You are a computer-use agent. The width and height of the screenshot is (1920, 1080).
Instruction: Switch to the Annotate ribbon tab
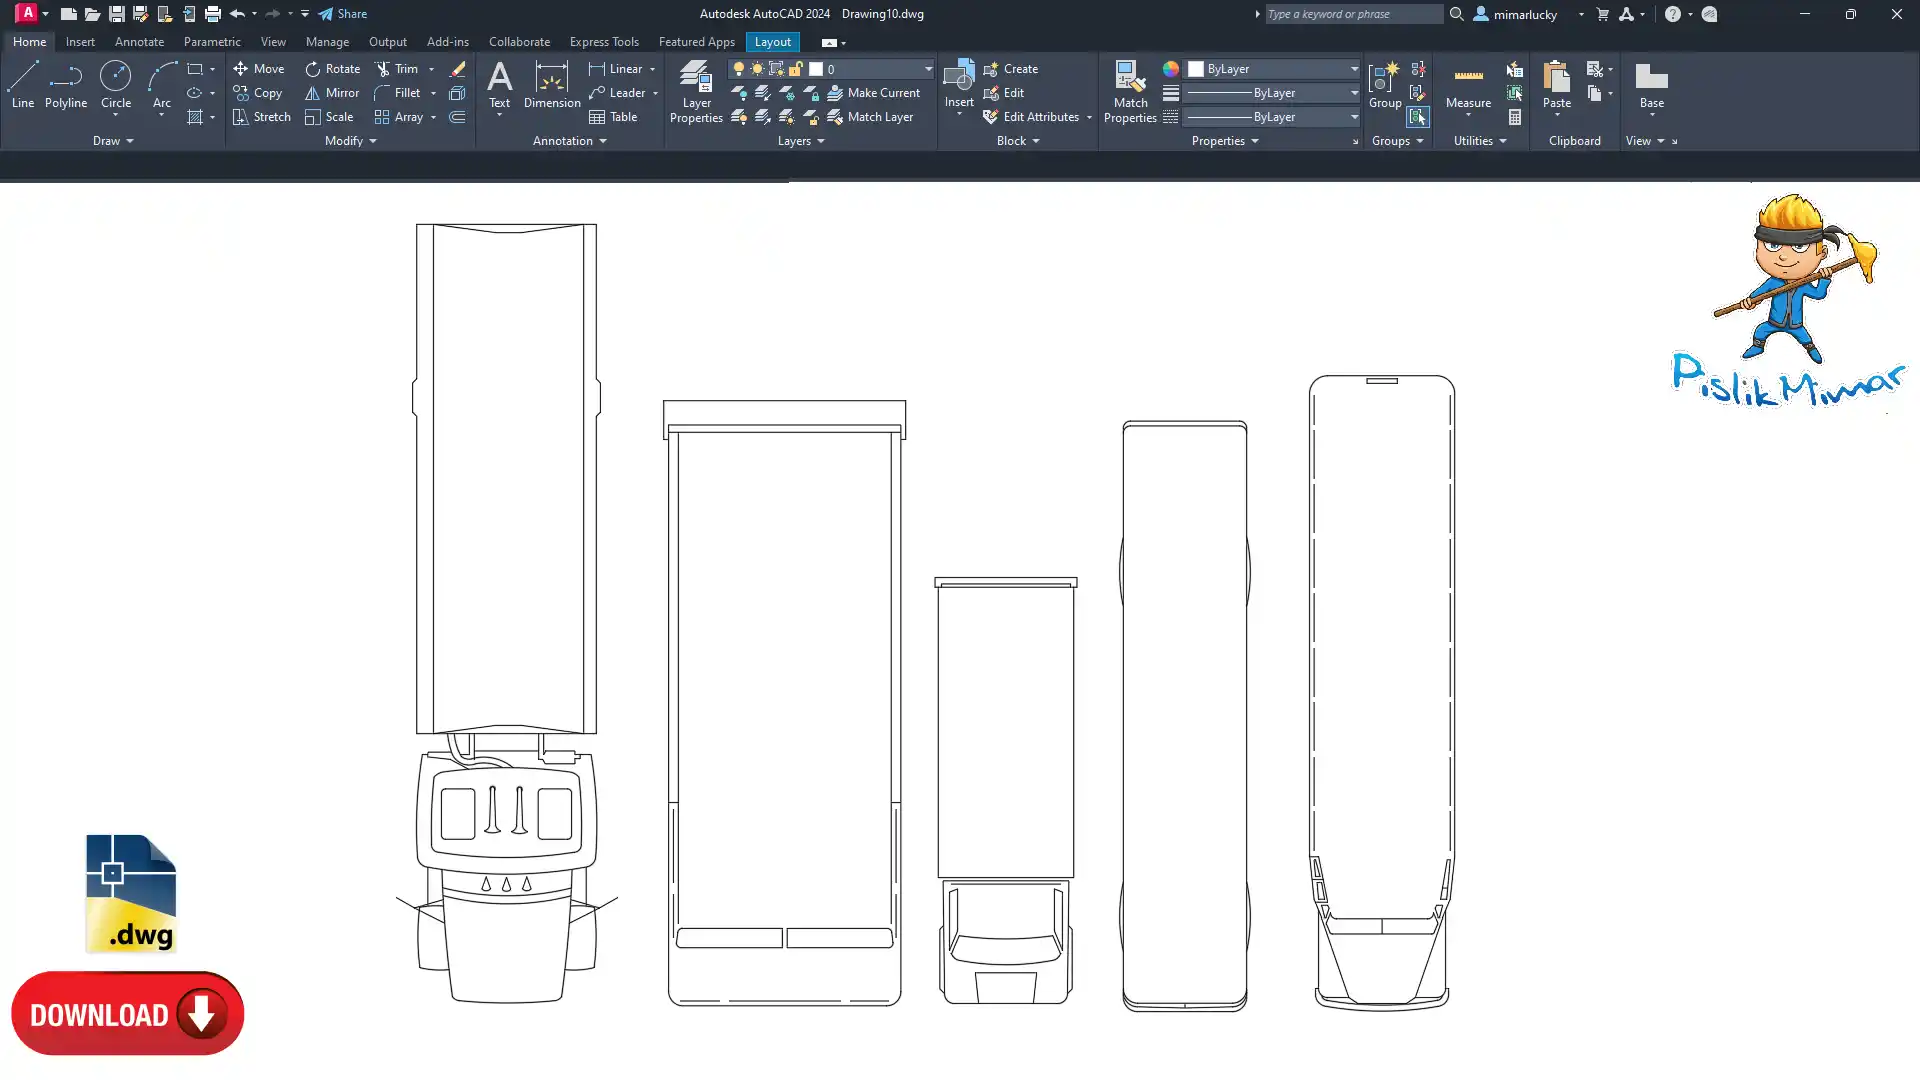tap(139, 42)
